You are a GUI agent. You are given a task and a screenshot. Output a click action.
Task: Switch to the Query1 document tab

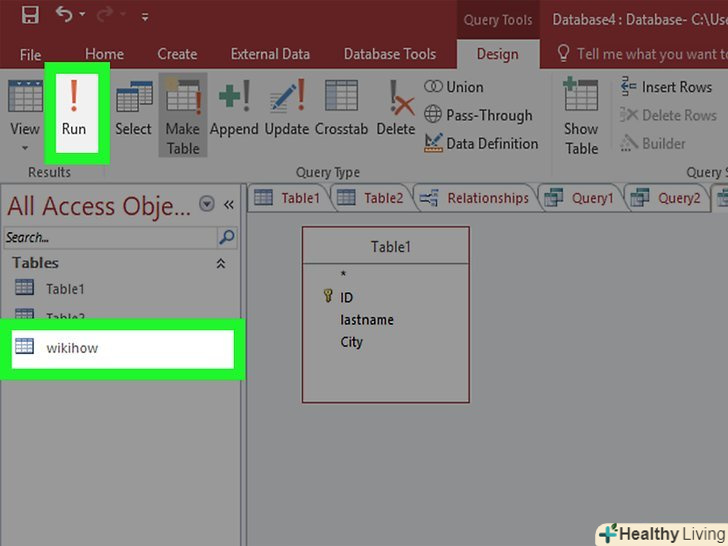(x=579, y=198)
